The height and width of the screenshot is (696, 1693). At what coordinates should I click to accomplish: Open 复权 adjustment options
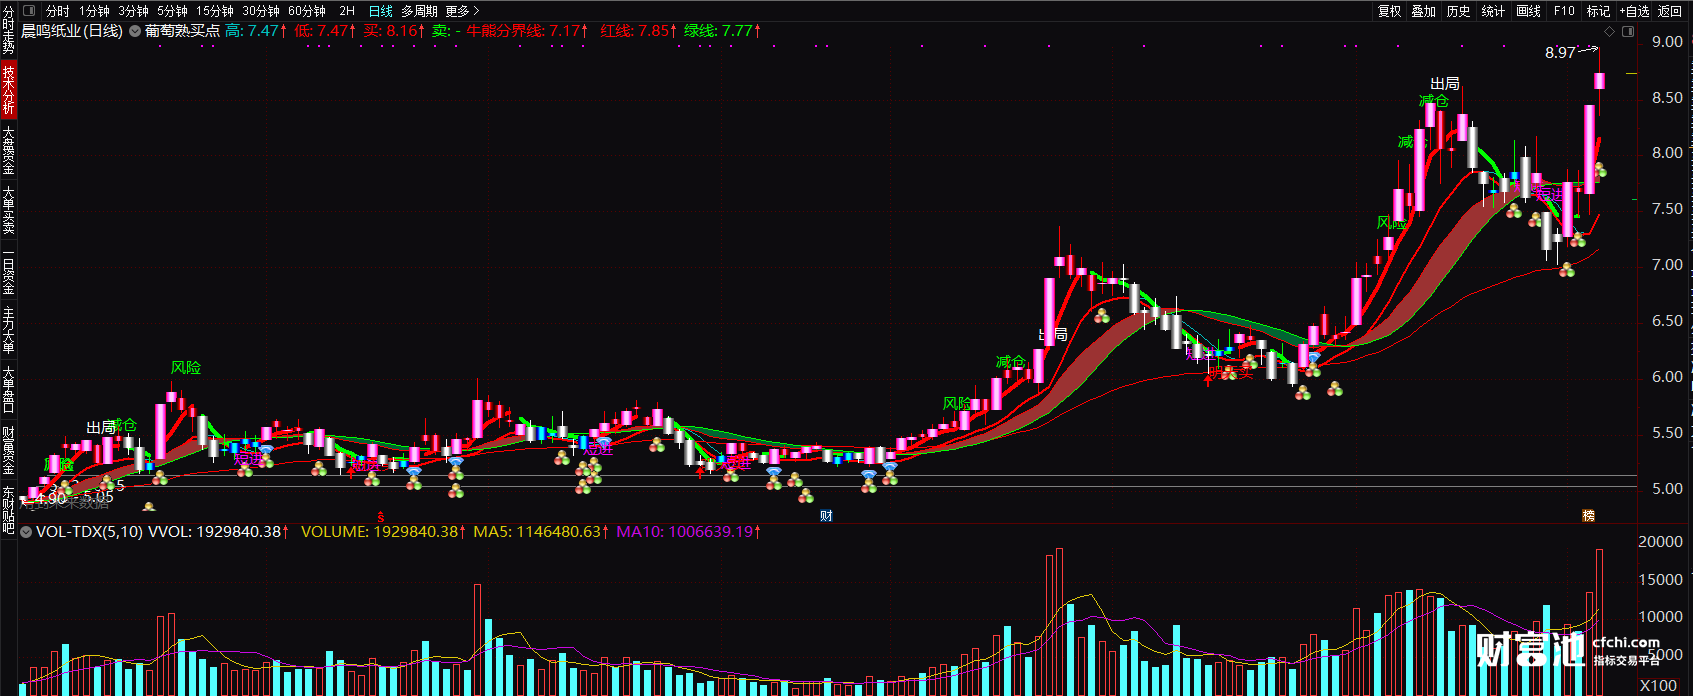click(x=1390, y=11)
